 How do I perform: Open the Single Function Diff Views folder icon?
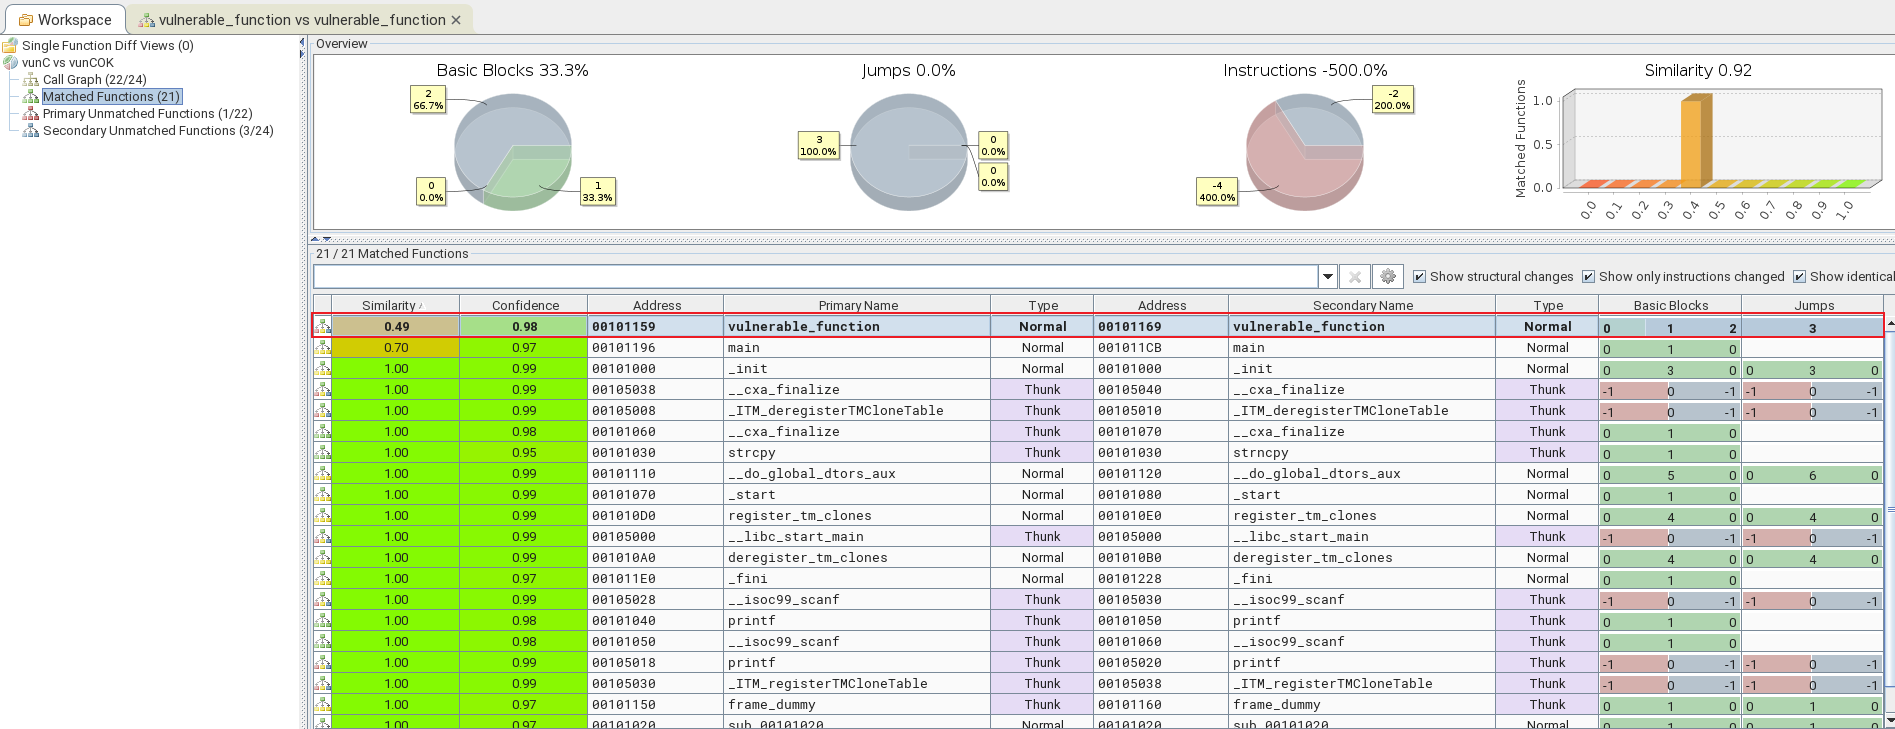point(10,46)
